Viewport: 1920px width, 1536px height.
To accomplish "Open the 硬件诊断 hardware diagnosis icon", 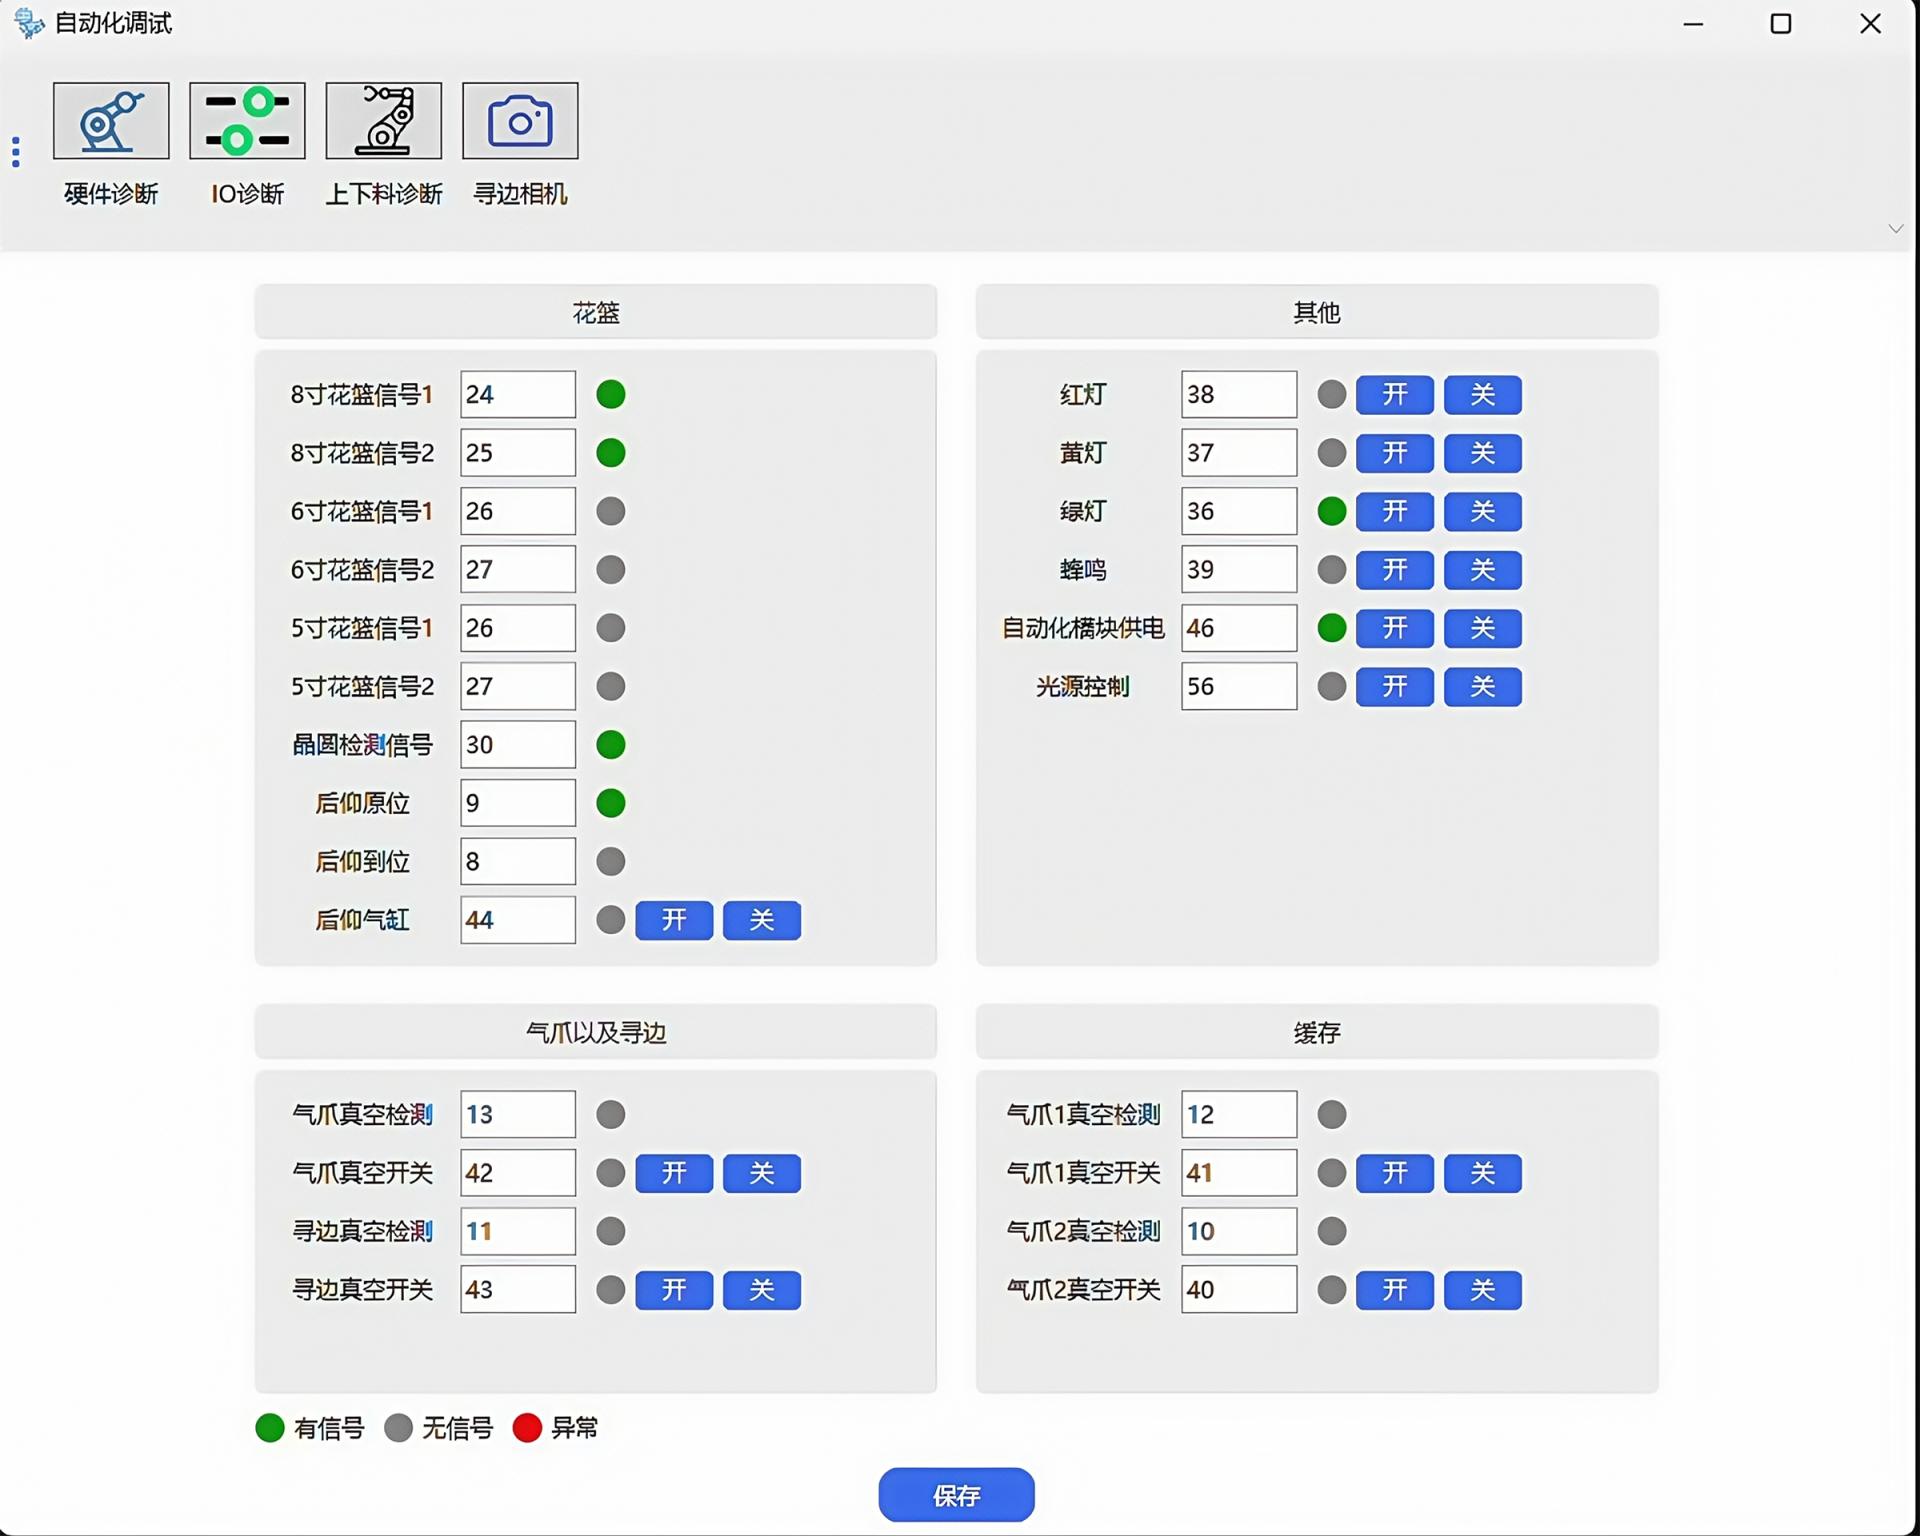I will (111, 121).
